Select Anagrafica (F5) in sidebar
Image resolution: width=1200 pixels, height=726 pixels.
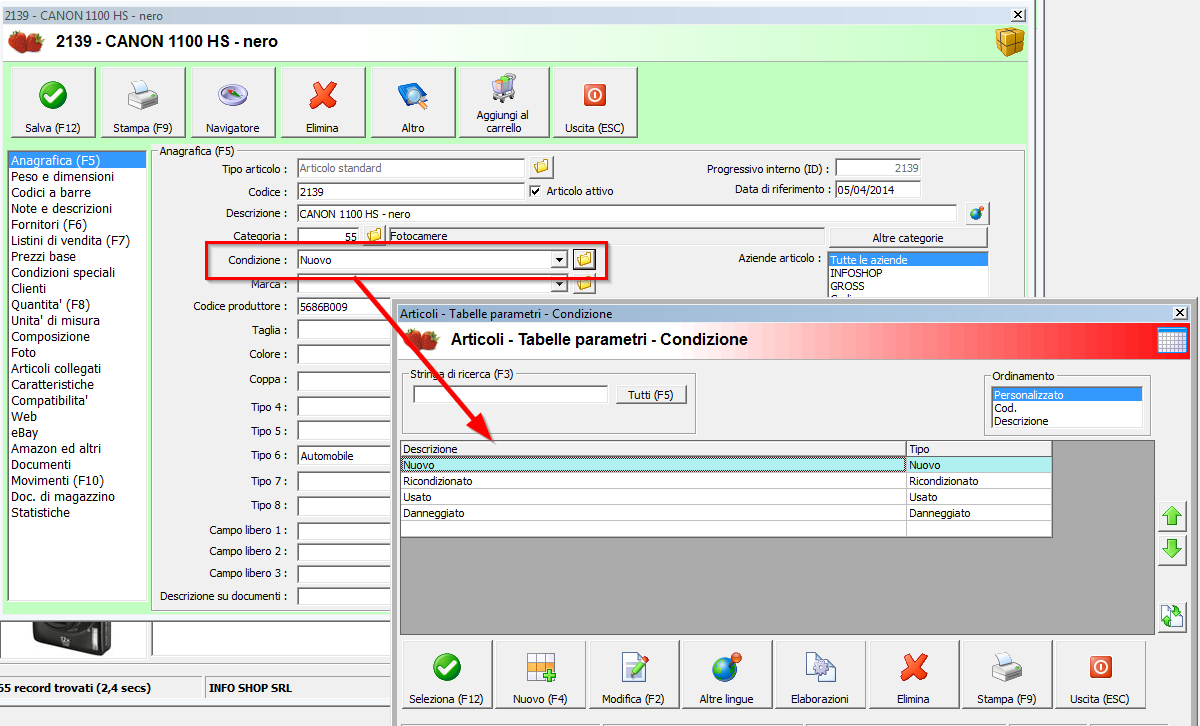point(76,160)
